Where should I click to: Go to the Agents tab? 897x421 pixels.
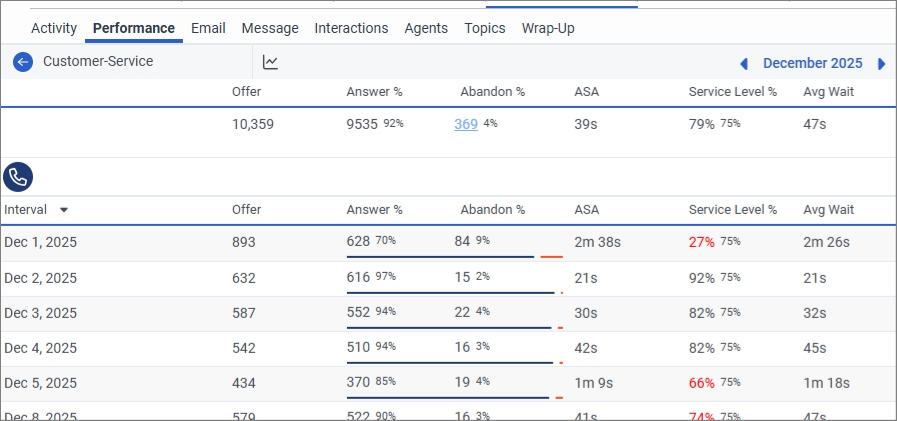coord(426,28)
